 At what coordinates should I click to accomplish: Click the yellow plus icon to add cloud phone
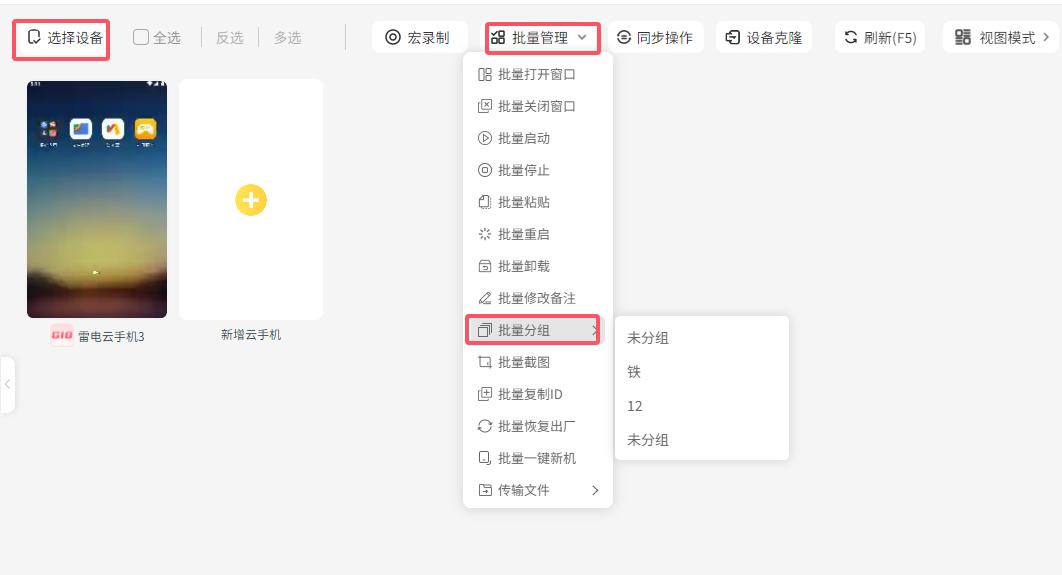[x=250, y=200]
